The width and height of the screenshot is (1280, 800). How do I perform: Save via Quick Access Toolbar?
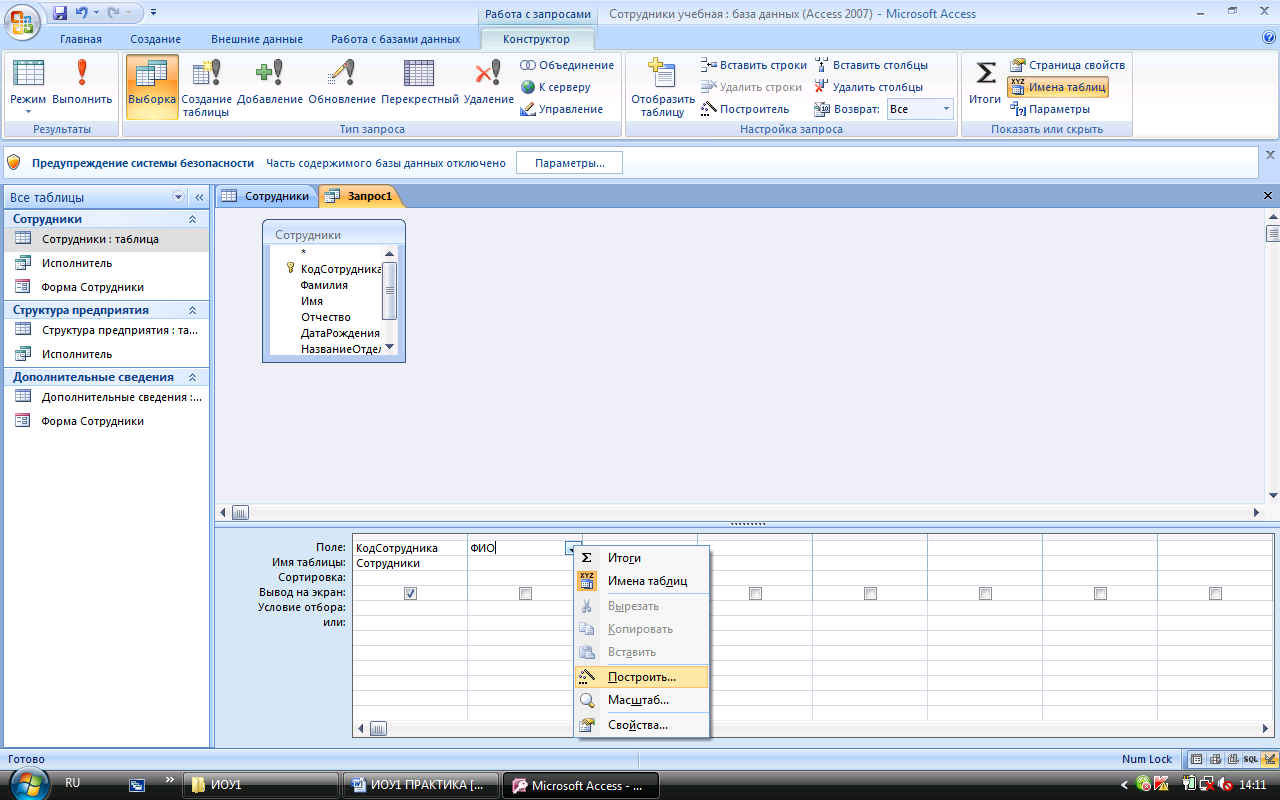tap(60, 13)
